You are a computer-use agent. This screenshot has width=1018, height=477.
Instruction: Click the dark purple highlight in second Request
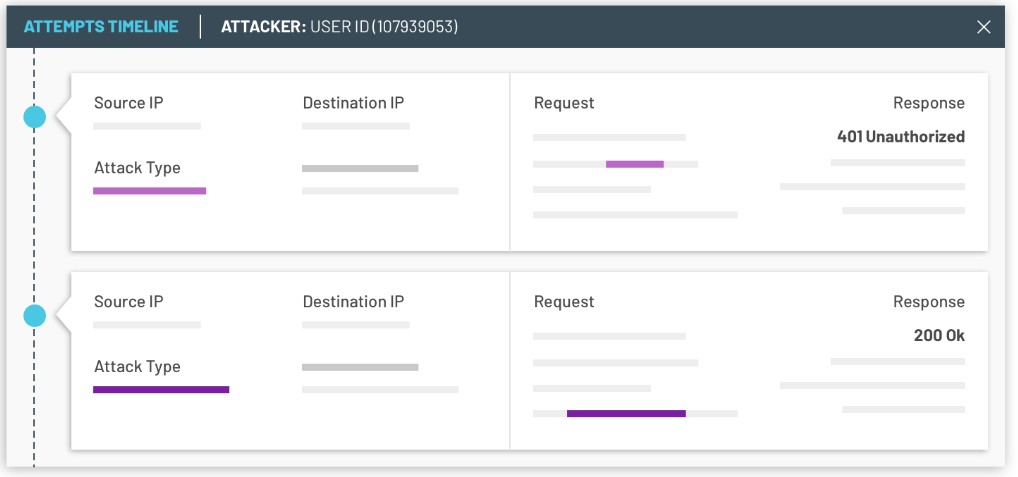click(626, 413)
